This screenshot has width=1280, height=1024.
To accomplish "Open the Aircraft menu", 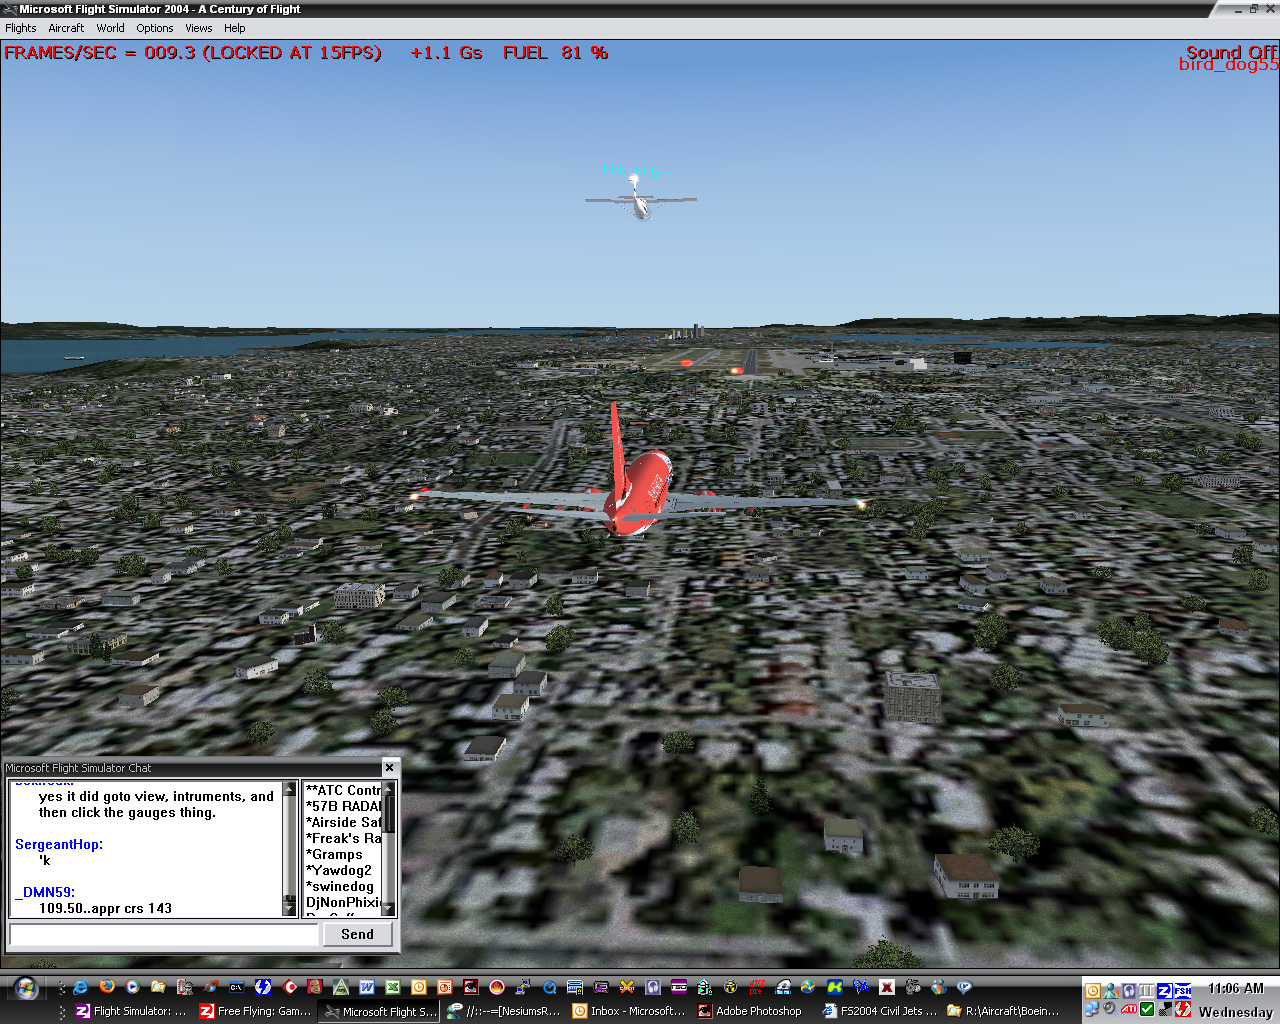I will point(66,28).
